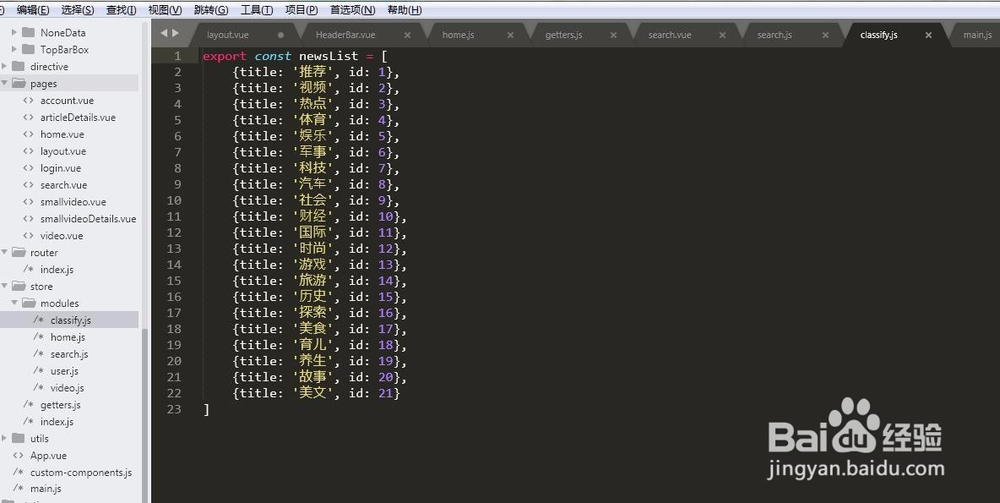Close the search.vue tab
This screenshot has height=503, width=1000.
tap(722, 35)
